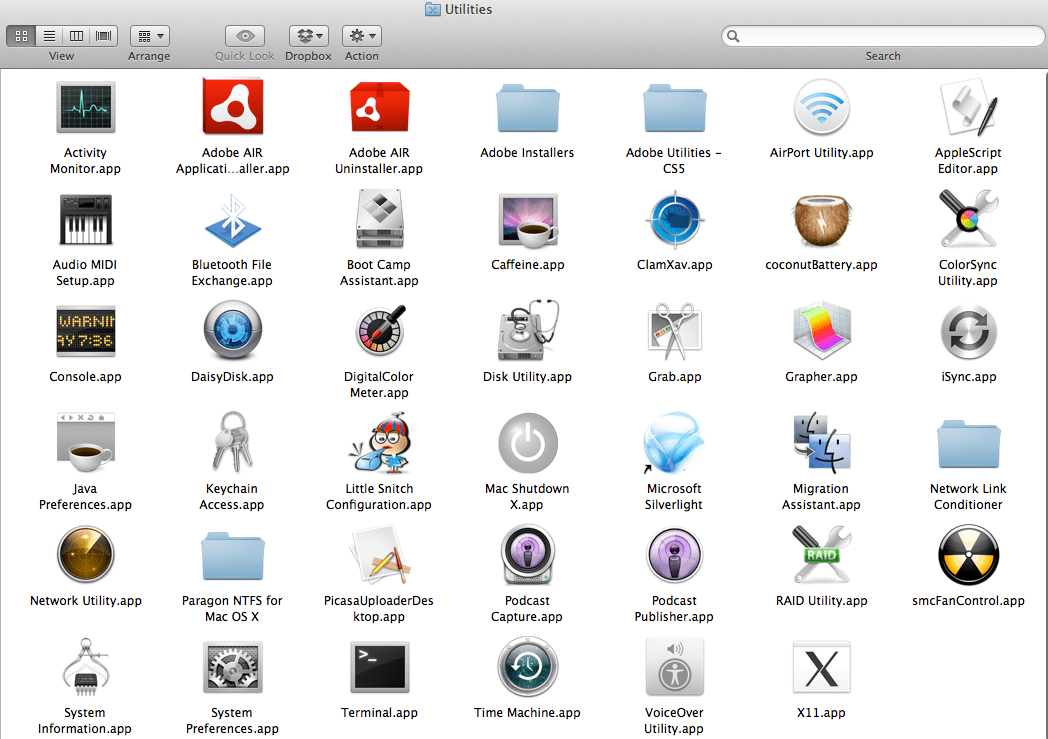Viewport: 1048px width, 739px height.
Task: Launch DaisyDisk.app
Action: click(x=232, y=331)
